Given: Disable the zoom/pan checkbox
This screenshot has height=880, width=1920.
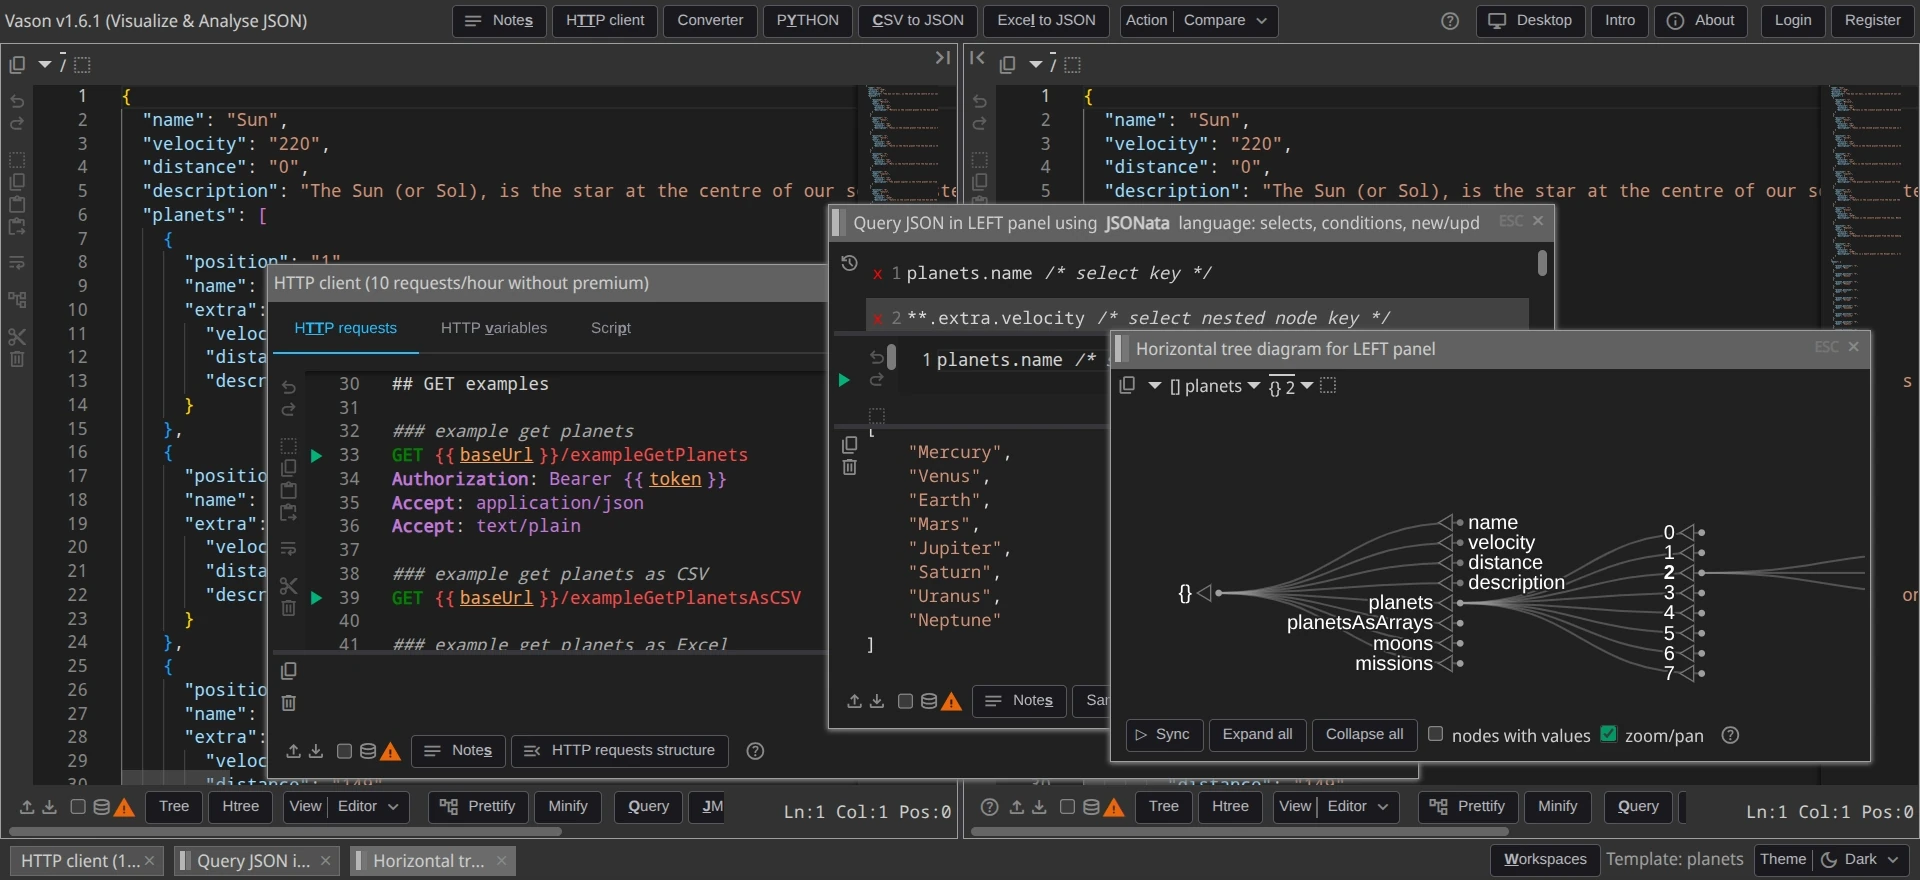Looking at the screenshot, I should click(1608, 734).
